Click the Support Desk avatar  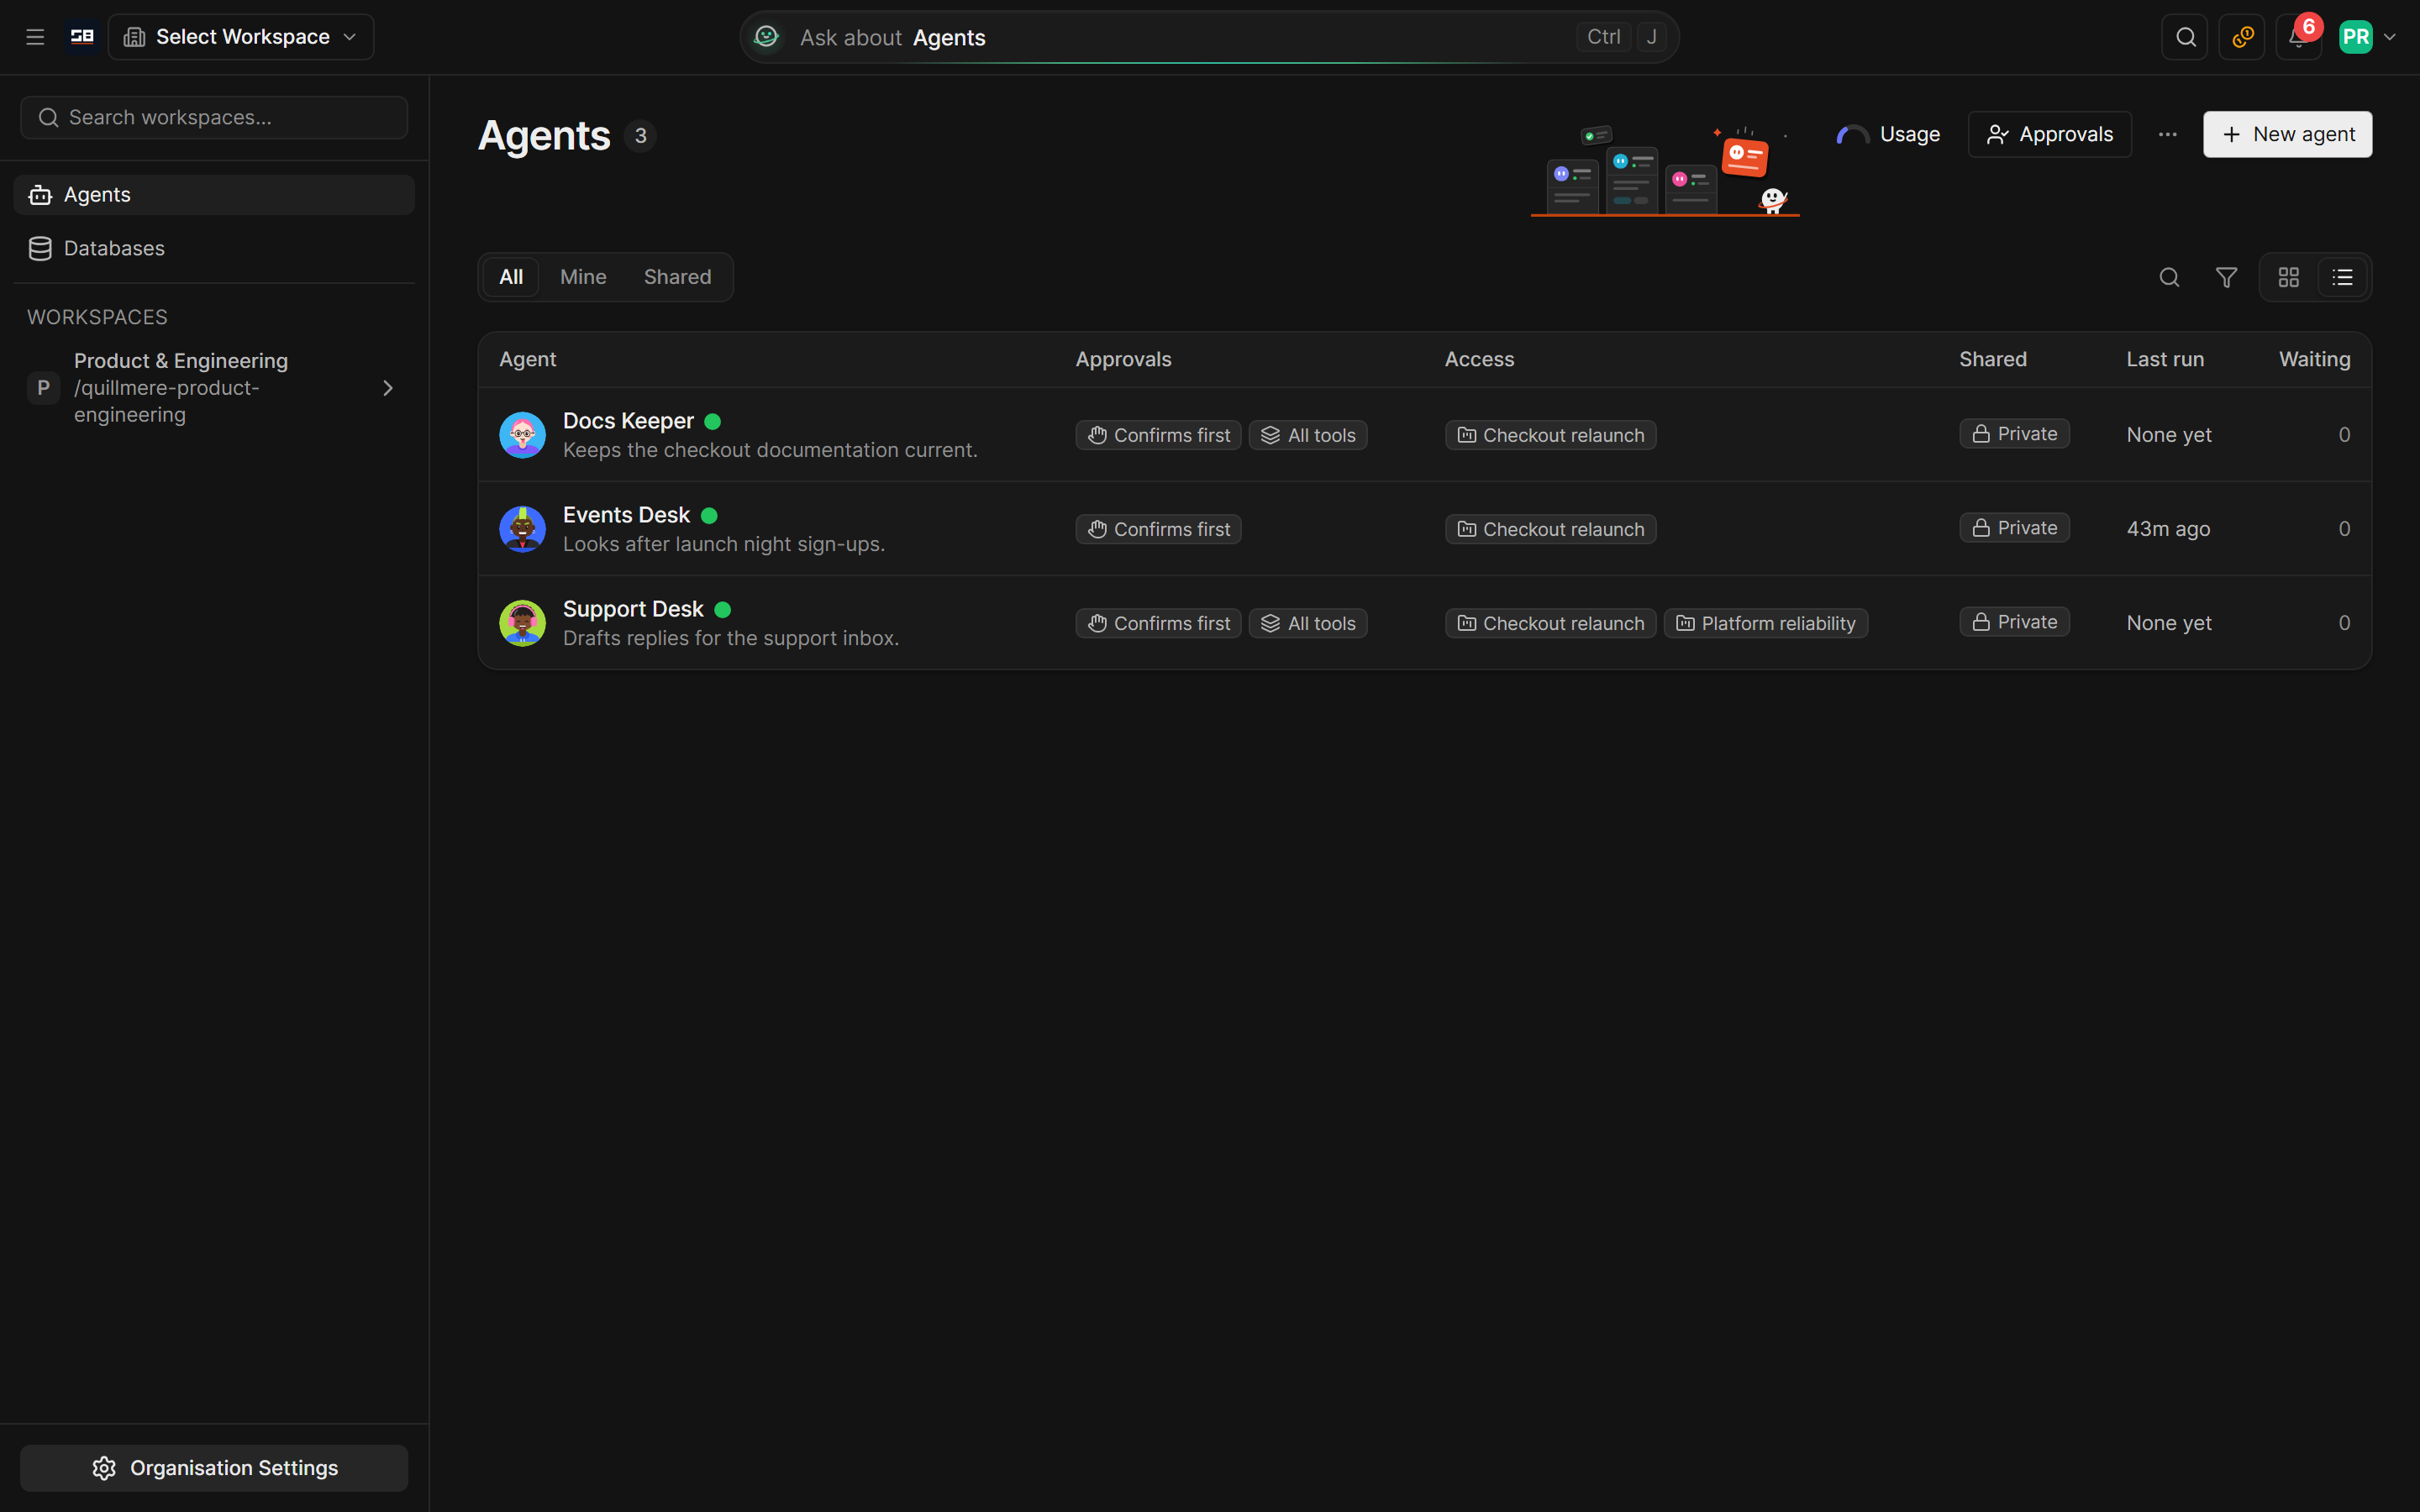click(522, 623)
